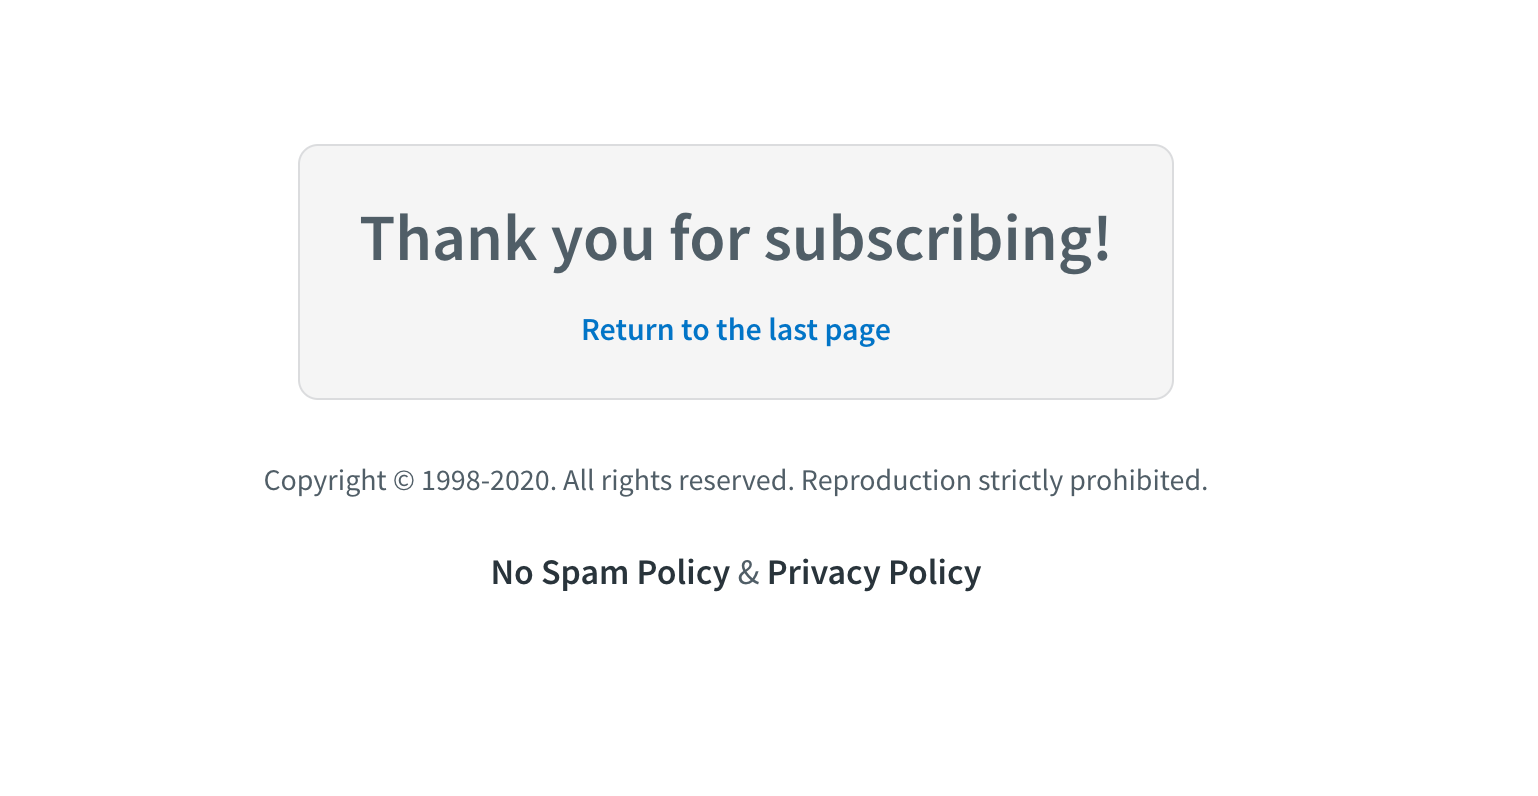Click the ampersand between the policy links
1538x796 pixels.
749,573
